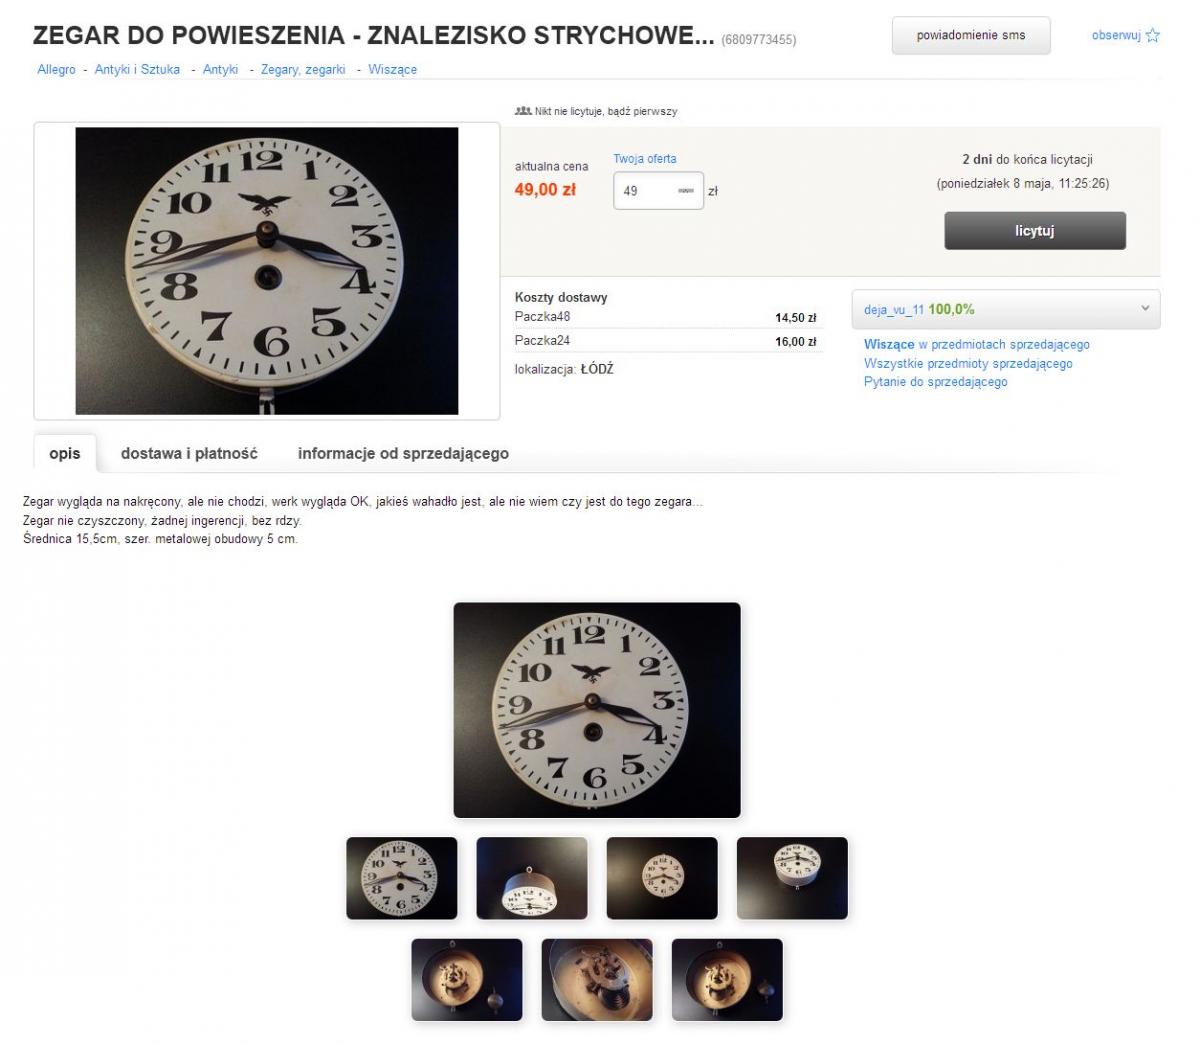1200x1045 pixels.
Task: Open the main clock photo at top
Action: click(x=267, y=271)
